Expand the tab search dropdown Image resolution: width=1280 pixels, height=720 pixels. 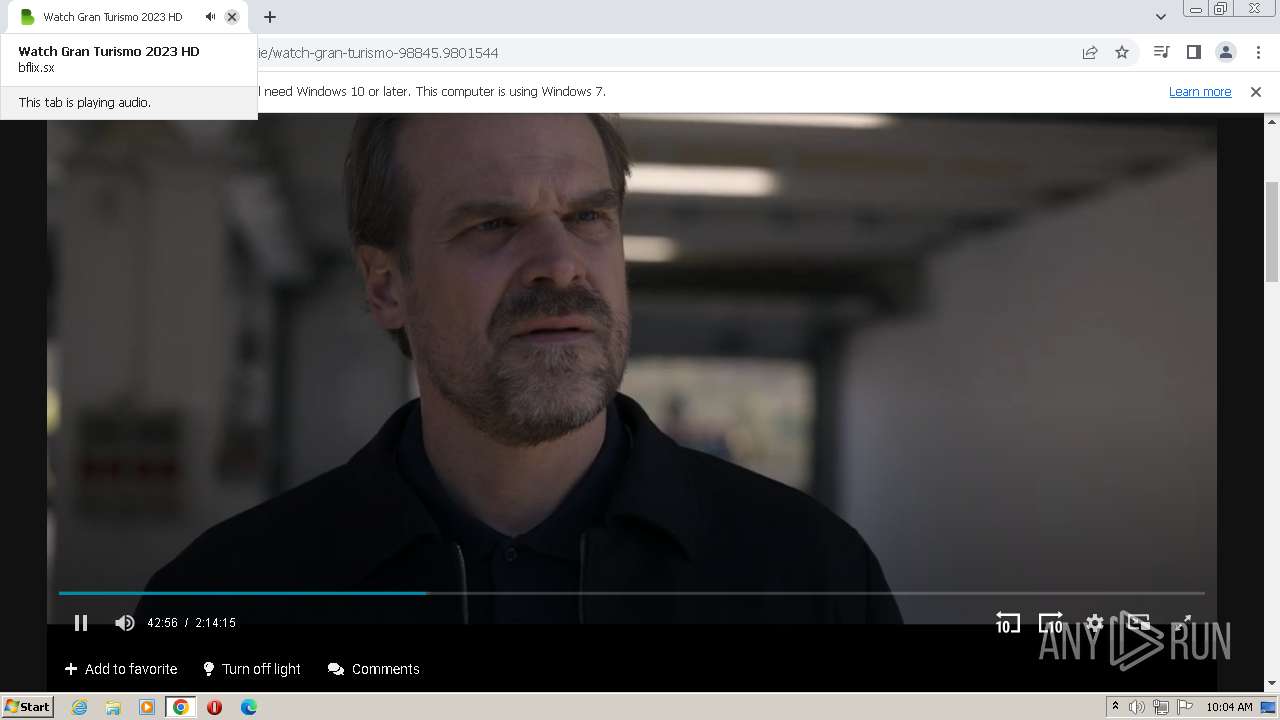1160,17
